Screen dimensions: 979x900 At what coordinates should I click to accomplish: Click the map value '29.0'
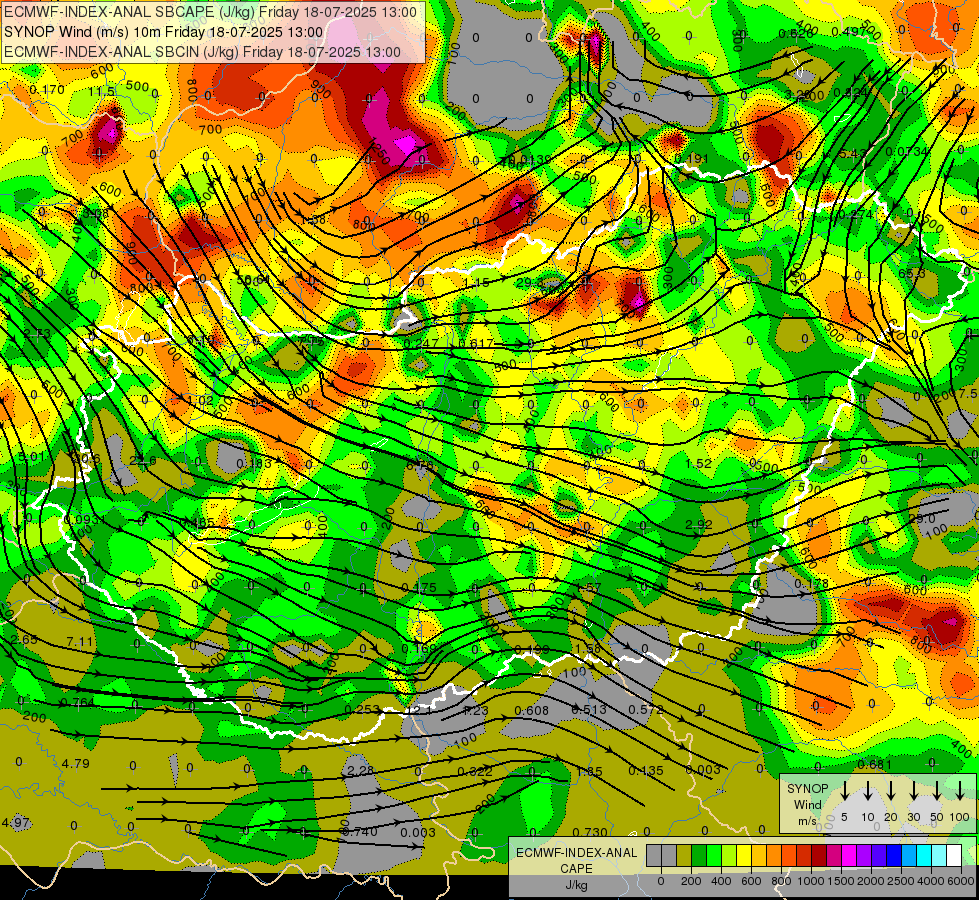click(922, 519)
